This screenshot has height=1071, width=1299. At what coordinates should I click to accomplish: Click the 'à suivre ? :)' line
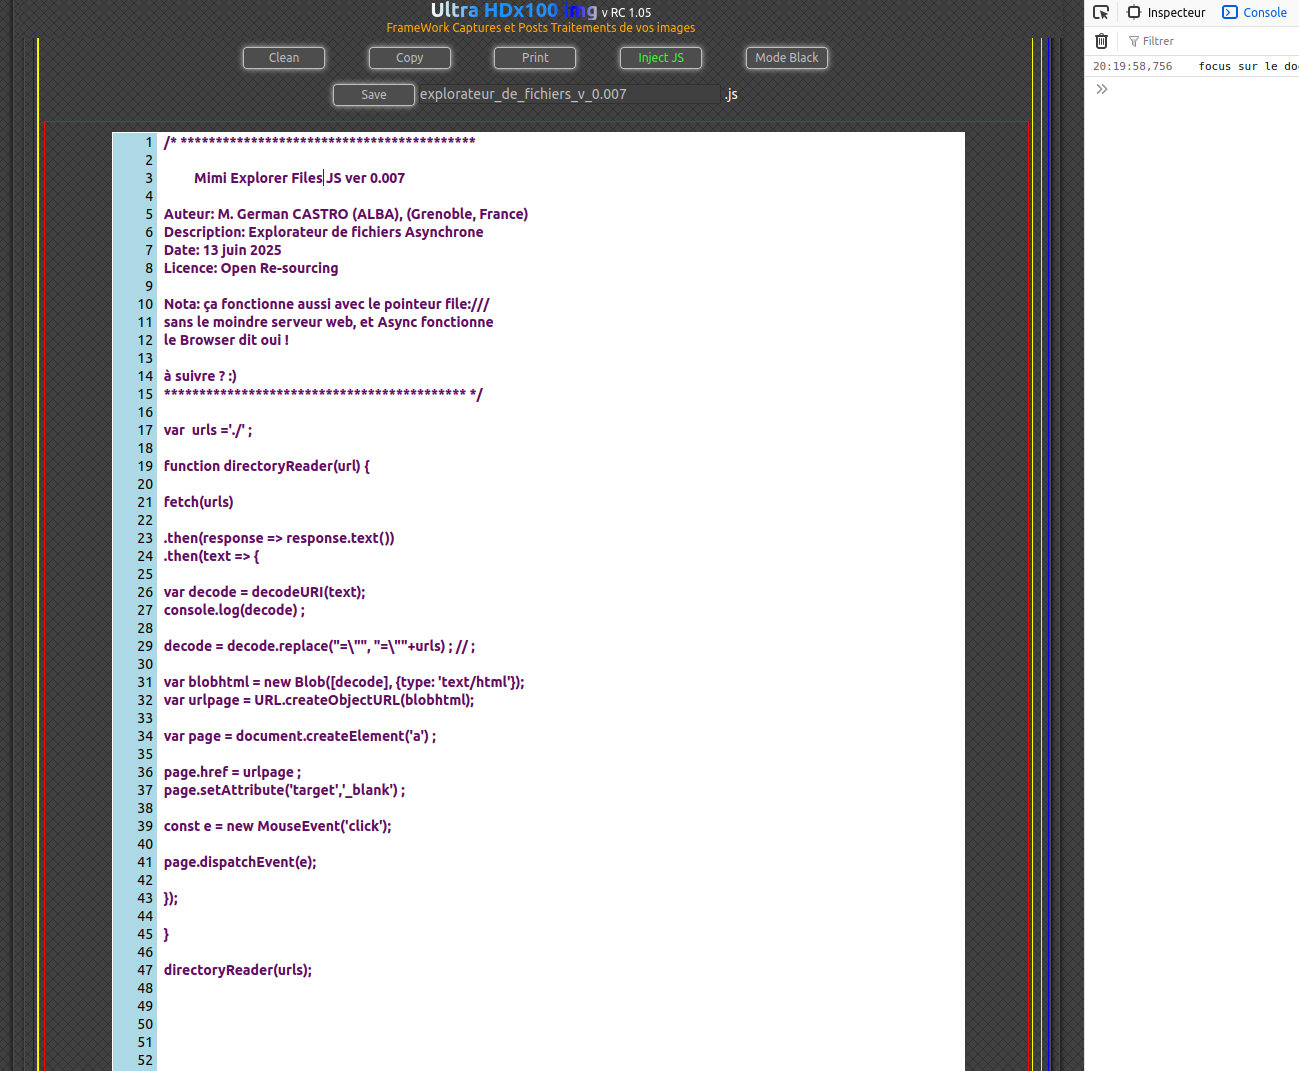[x=200, y=376]
